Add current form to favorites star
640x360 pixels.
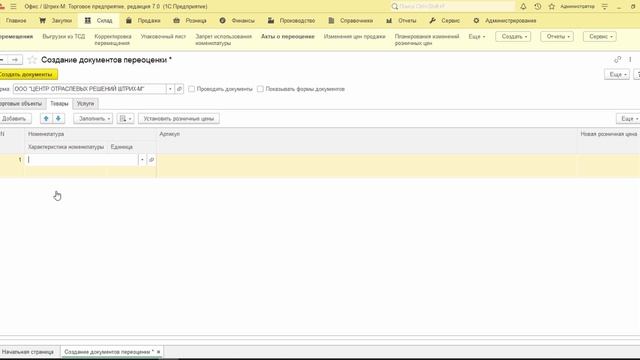(x=32, y=60)
